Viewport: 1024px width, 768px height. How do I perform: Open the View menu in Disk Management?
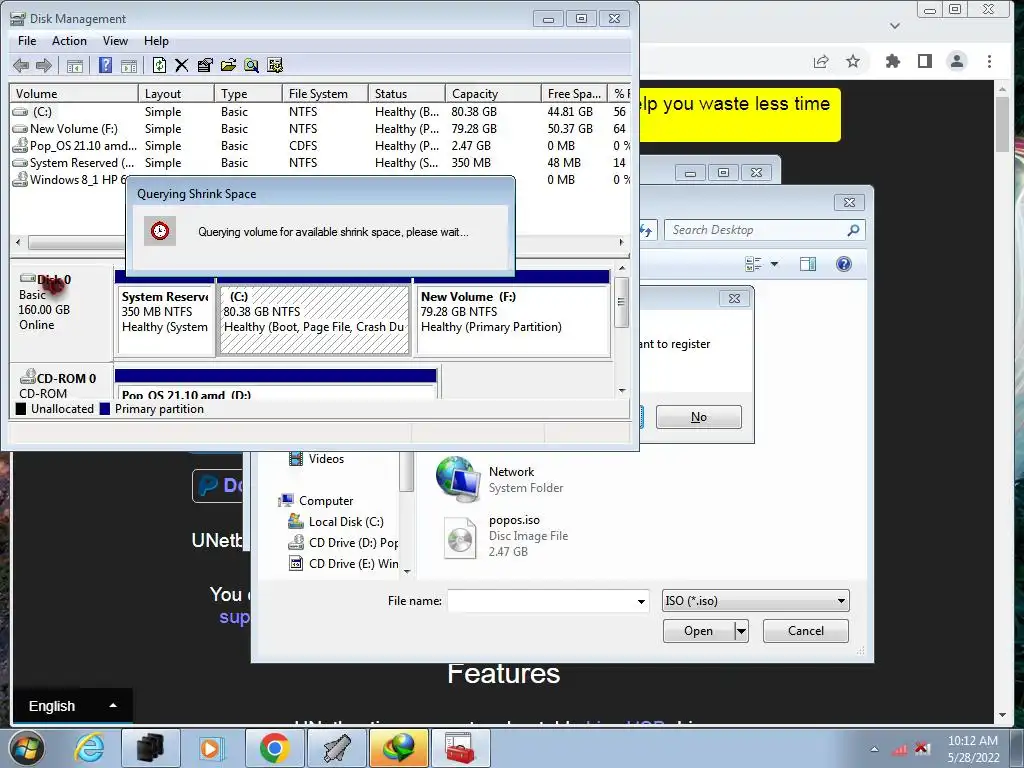[115, 40]
